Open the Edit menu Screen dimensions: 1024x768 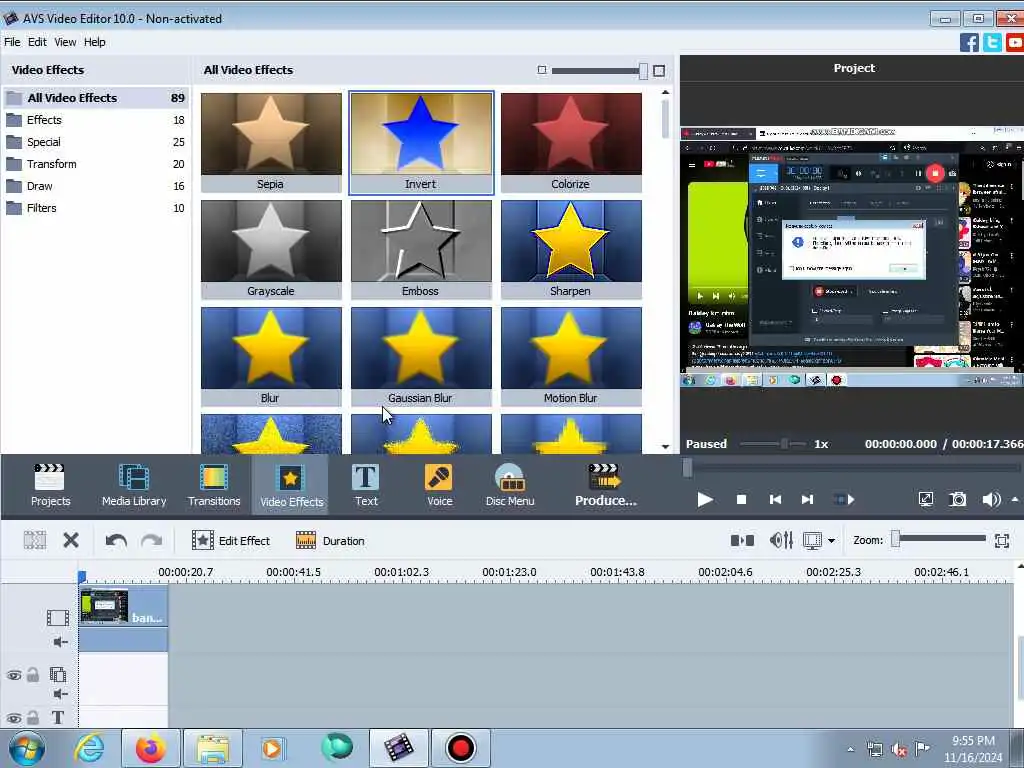point(37,42)
